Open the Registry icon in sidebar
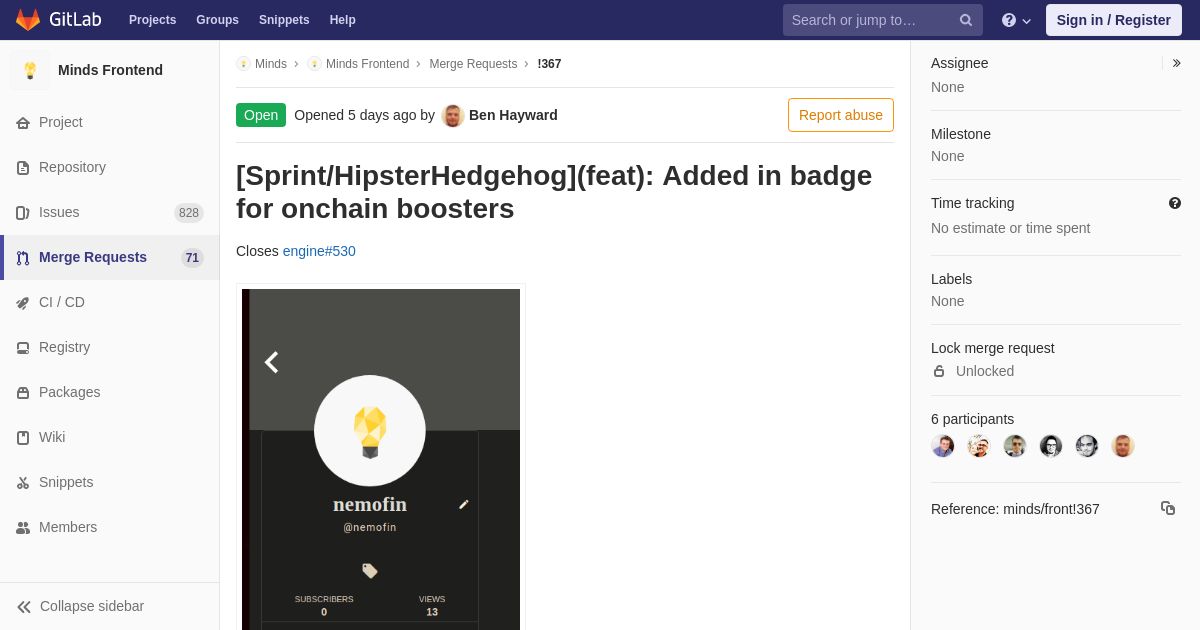The width and height of the screenshot is (1200, 630). point(23,347)
